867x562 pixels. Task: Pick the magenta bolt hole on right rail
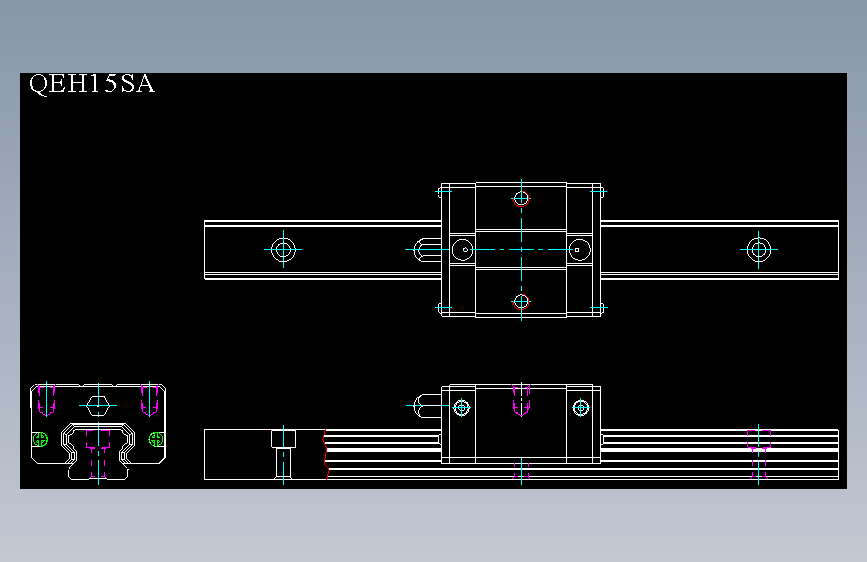coord(759,454)
